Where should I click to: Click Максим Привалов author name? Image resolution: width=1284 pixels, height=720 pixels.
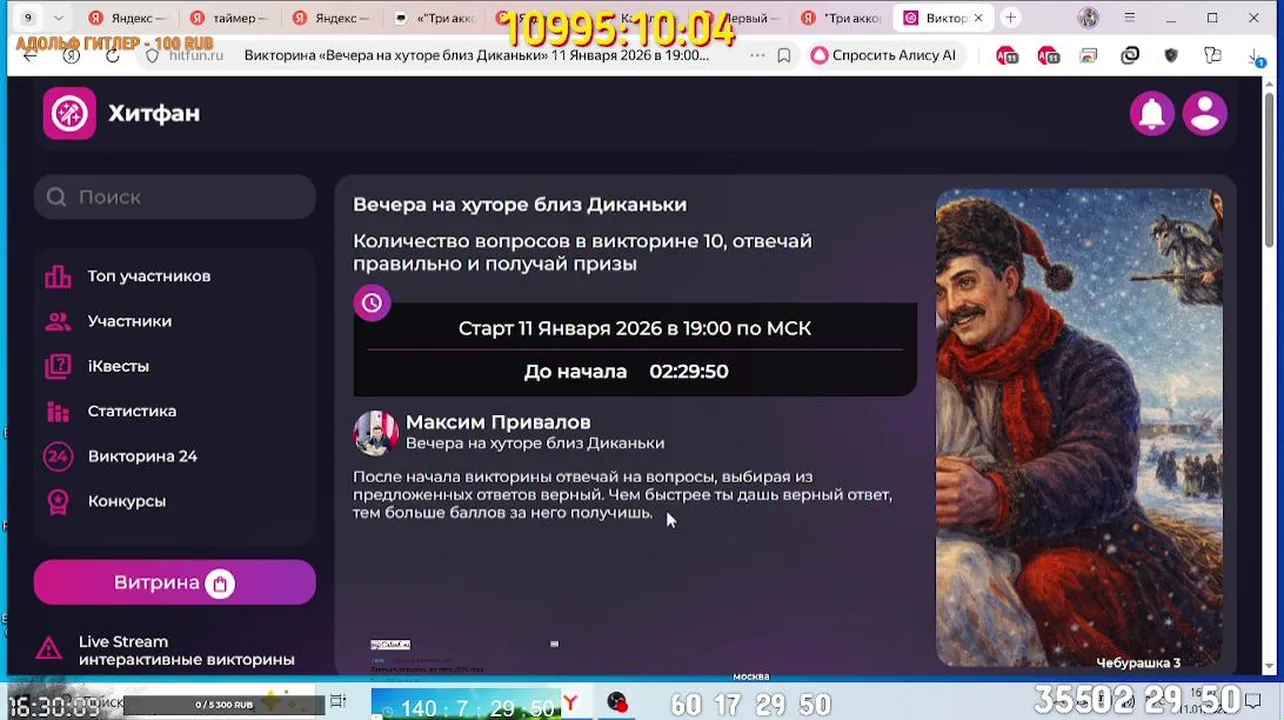498,422
